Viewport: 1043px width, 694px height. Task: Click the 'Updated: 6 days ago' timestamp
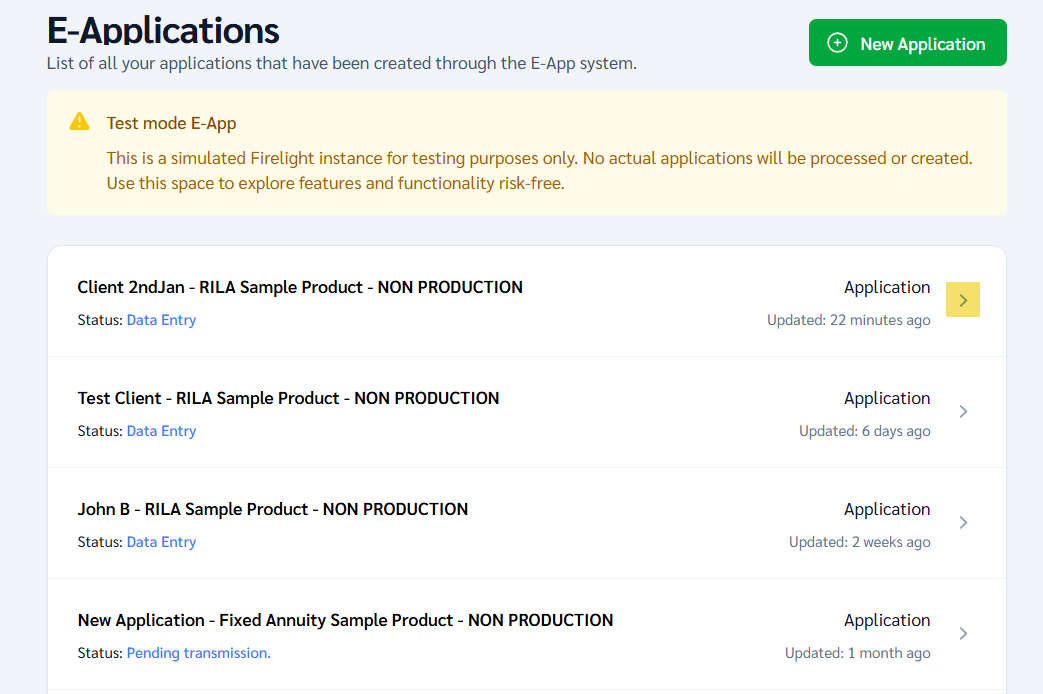tap(864, 431)
